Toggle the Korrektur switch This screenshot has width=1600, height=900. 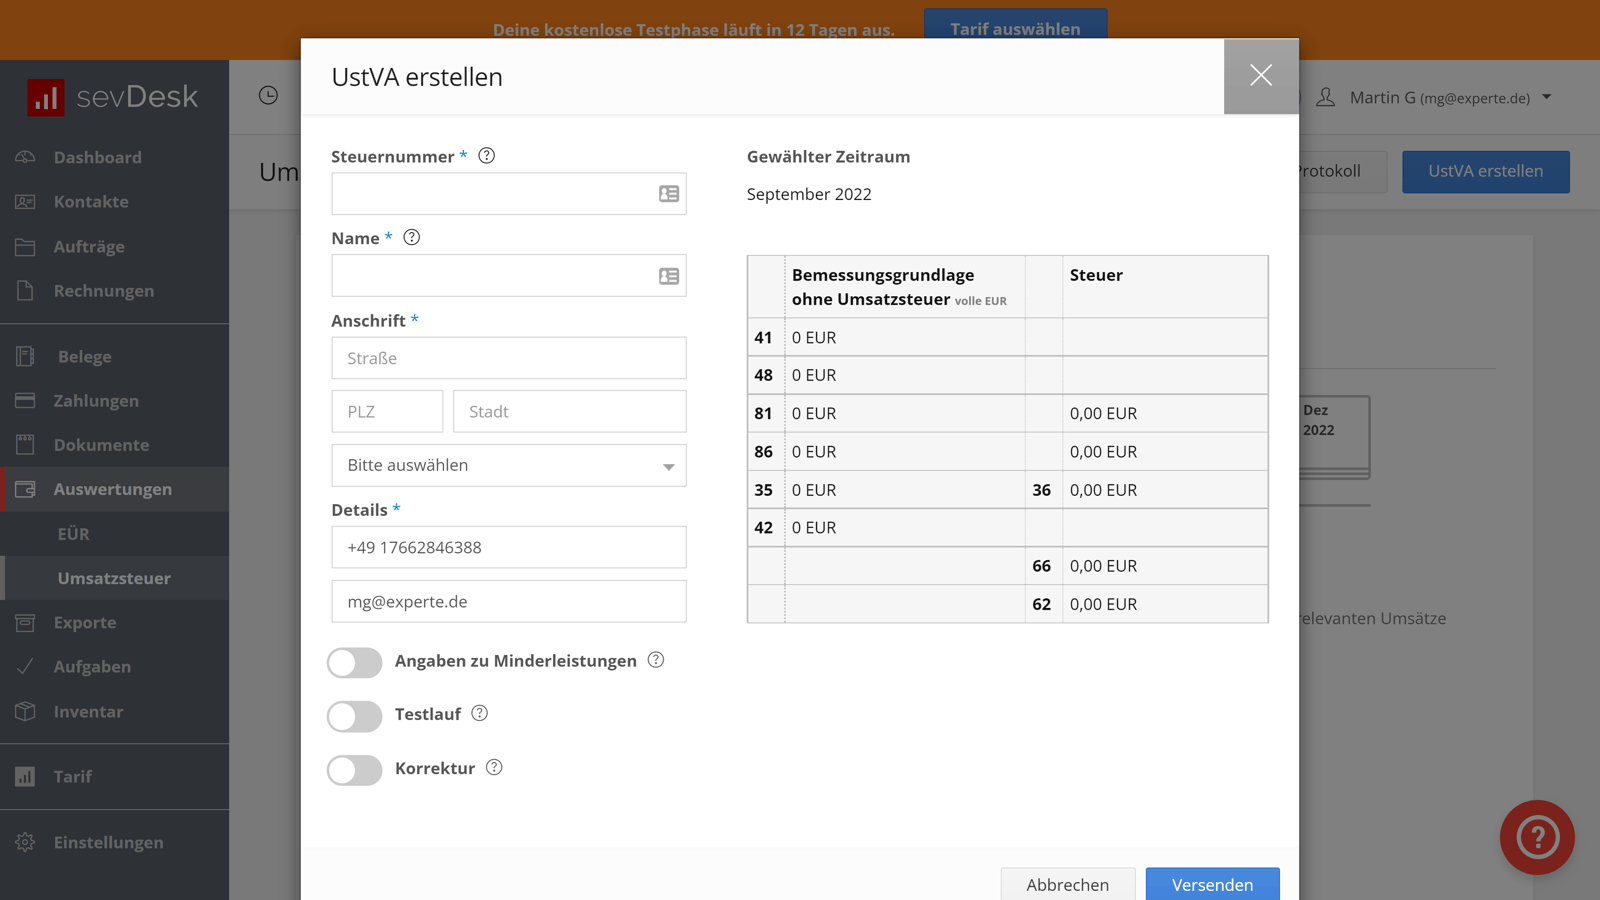[x=355, y=770]
